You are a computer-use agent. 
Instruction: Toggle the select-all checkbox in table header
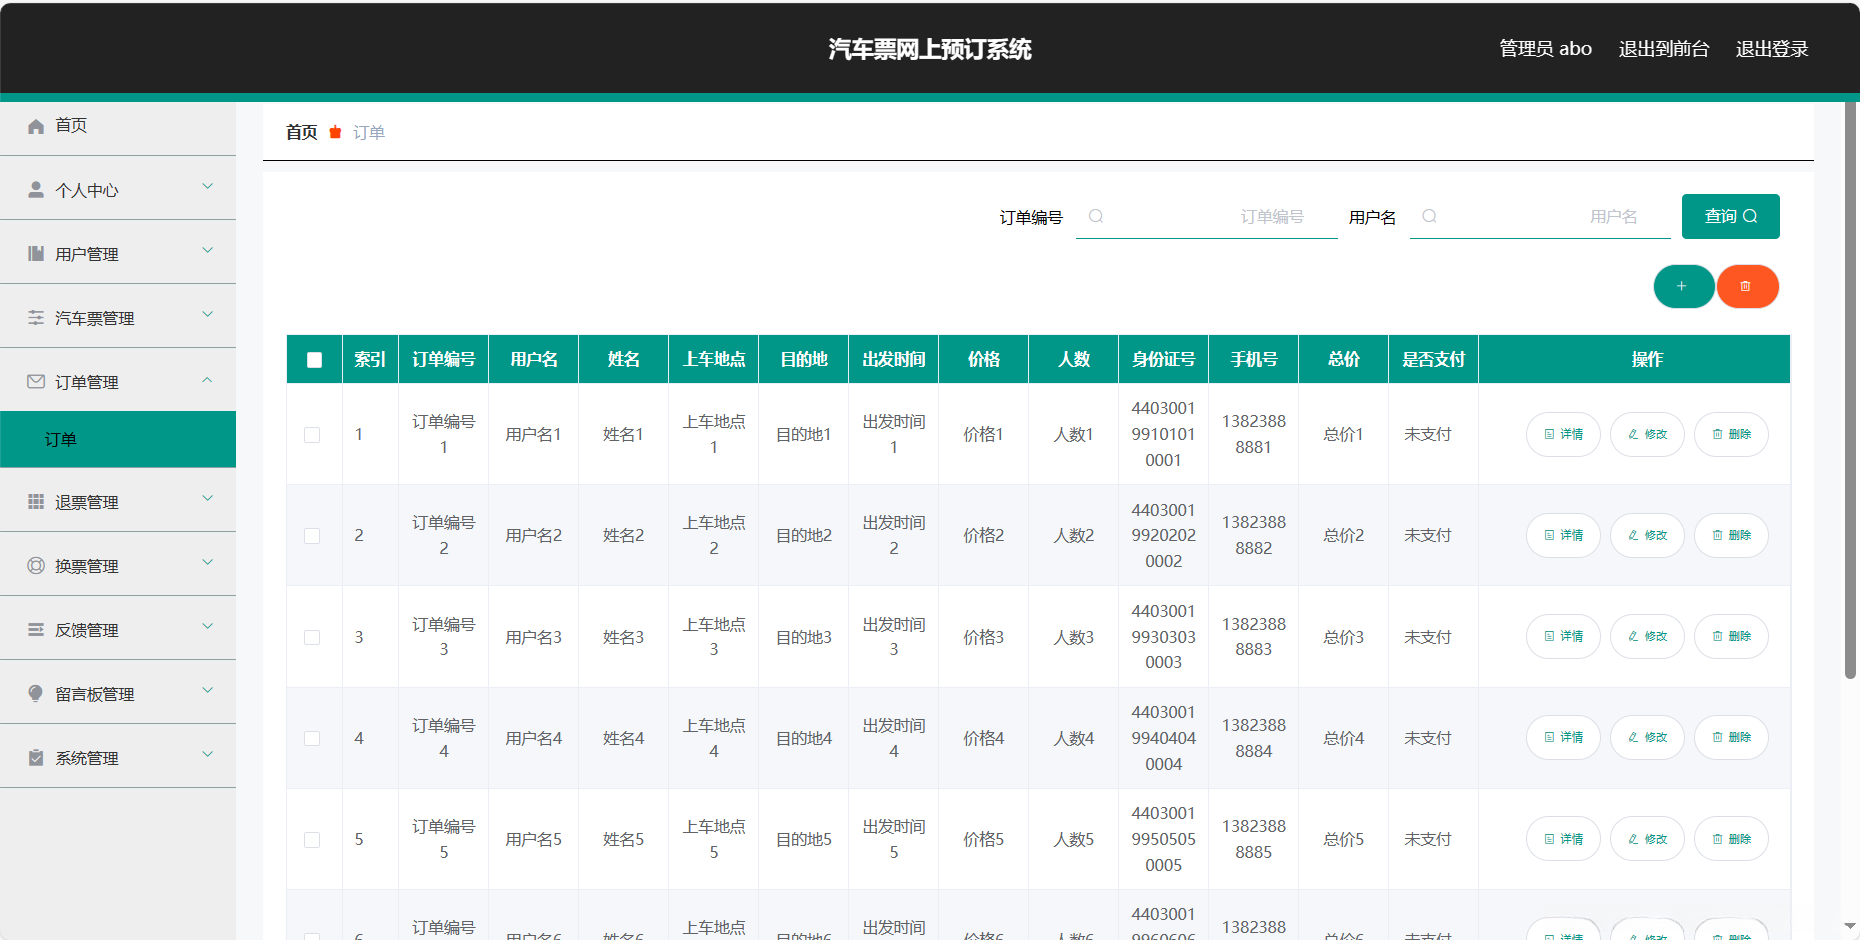[x=314, y=360]
